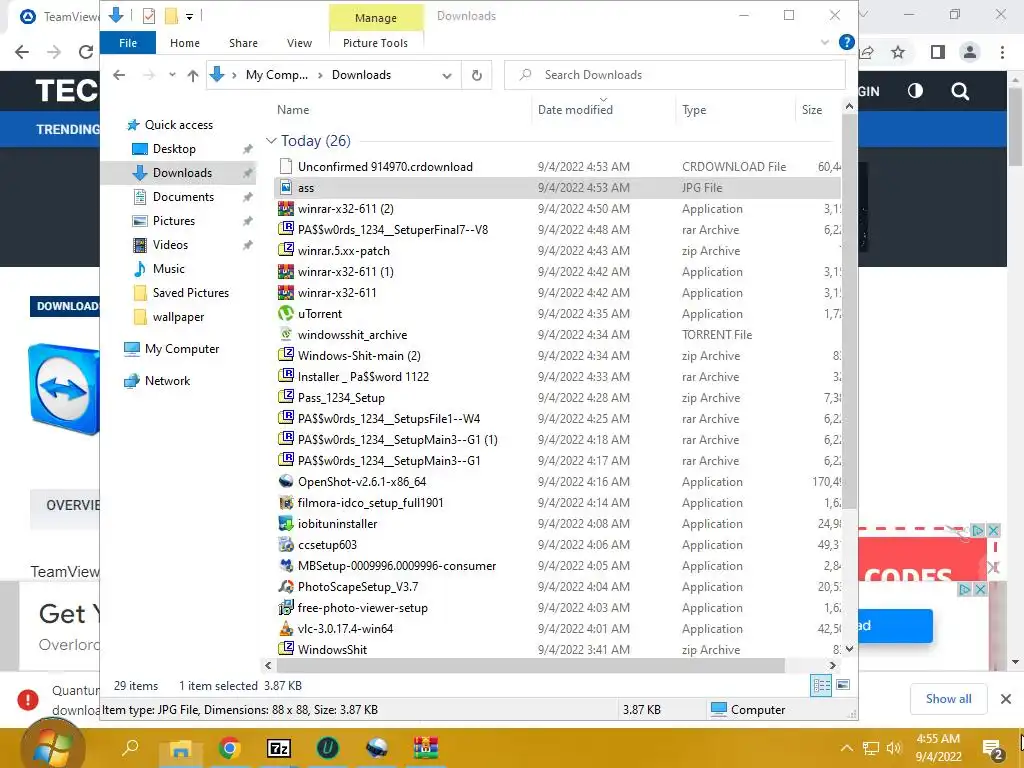Select PA$$w0rds_1234__SetuperFinal7--V8 rar icon
The image size is (1024, 768).
285,229
